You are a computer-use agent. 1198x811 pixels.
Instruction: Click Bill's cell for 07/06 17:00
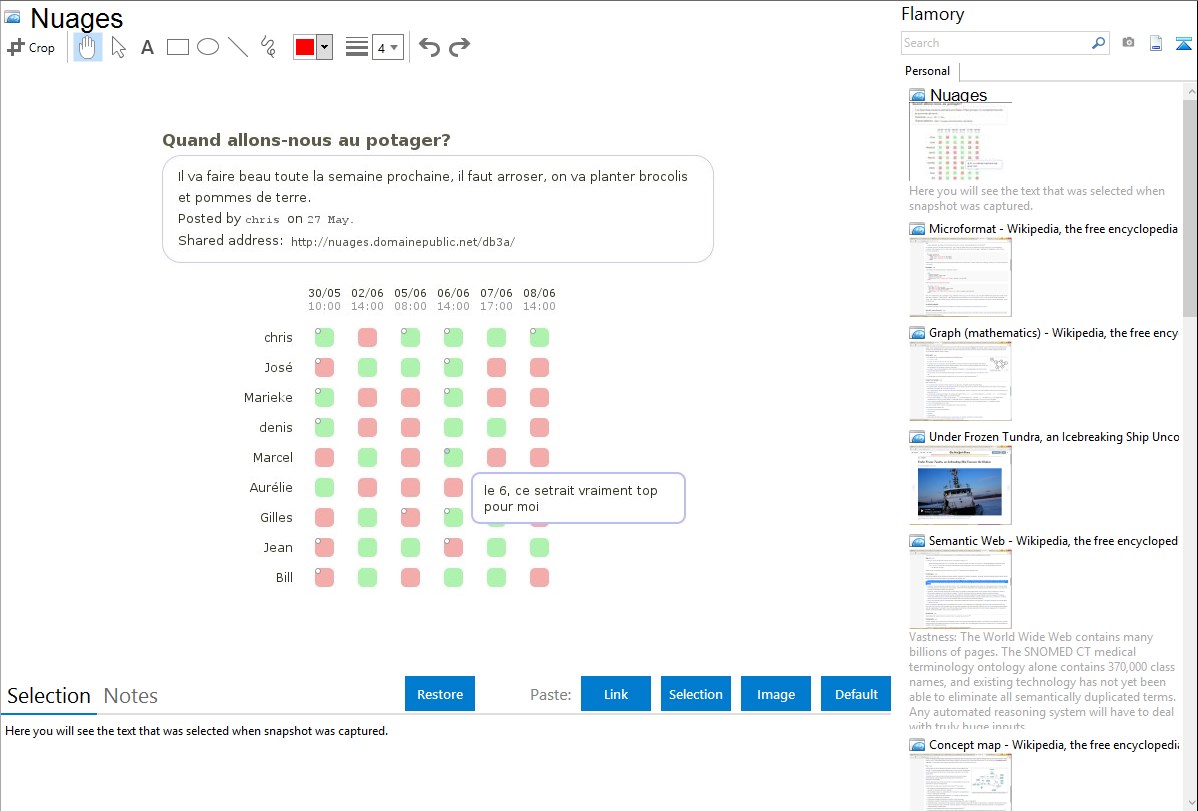(x=497, y=577)
